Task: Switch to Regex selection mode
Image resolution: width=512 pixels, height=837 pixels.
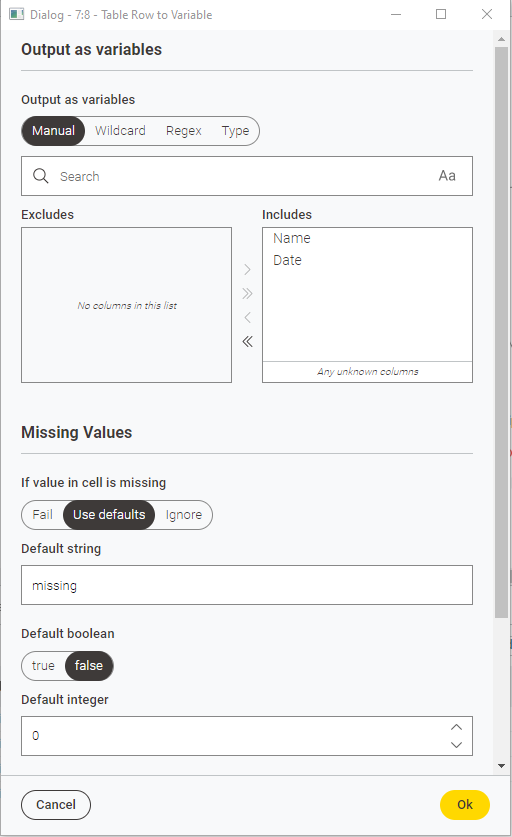Action: [184, 131]
